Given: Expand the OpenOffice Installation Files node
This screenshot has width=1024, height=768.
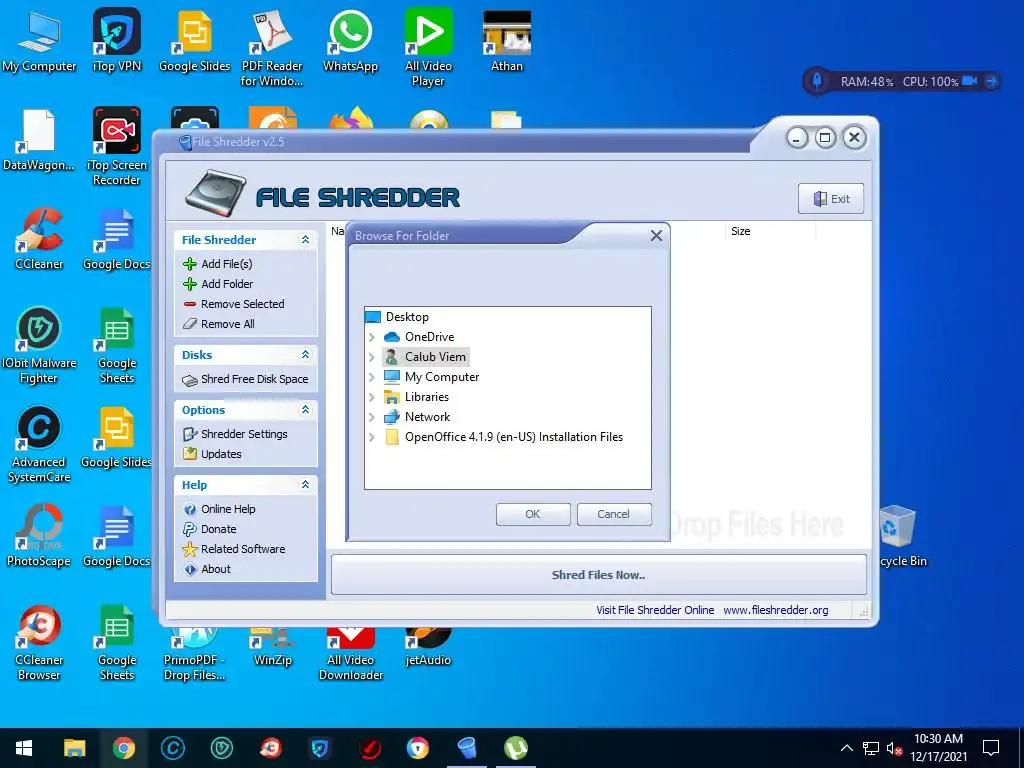Looking at the screenshot, I should pos(372,438).
